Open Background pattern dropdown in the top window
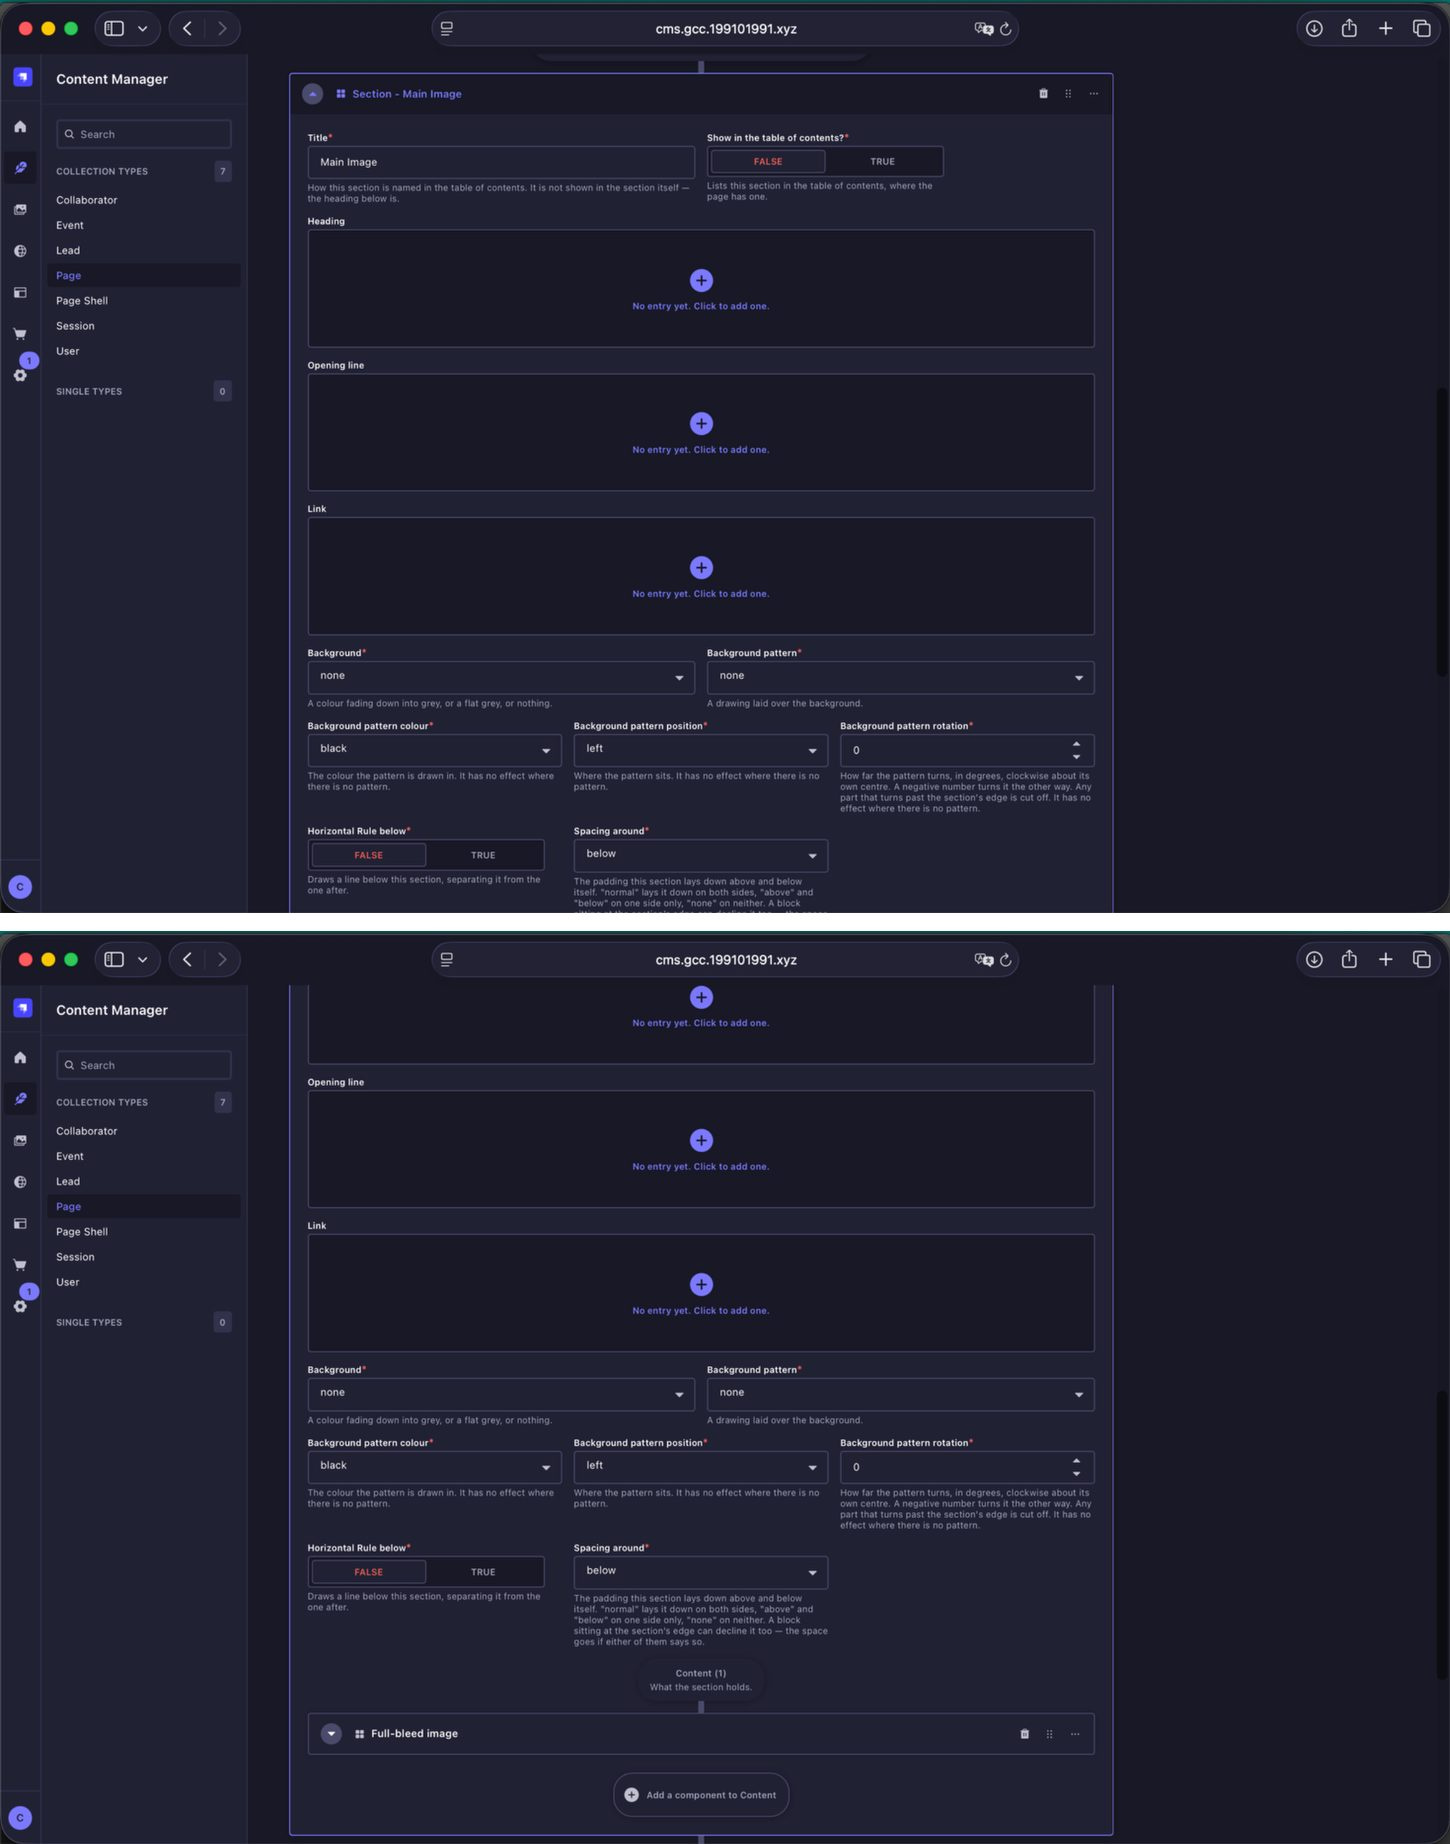This screenshot has height=1844, width=1450. [900, 677]
